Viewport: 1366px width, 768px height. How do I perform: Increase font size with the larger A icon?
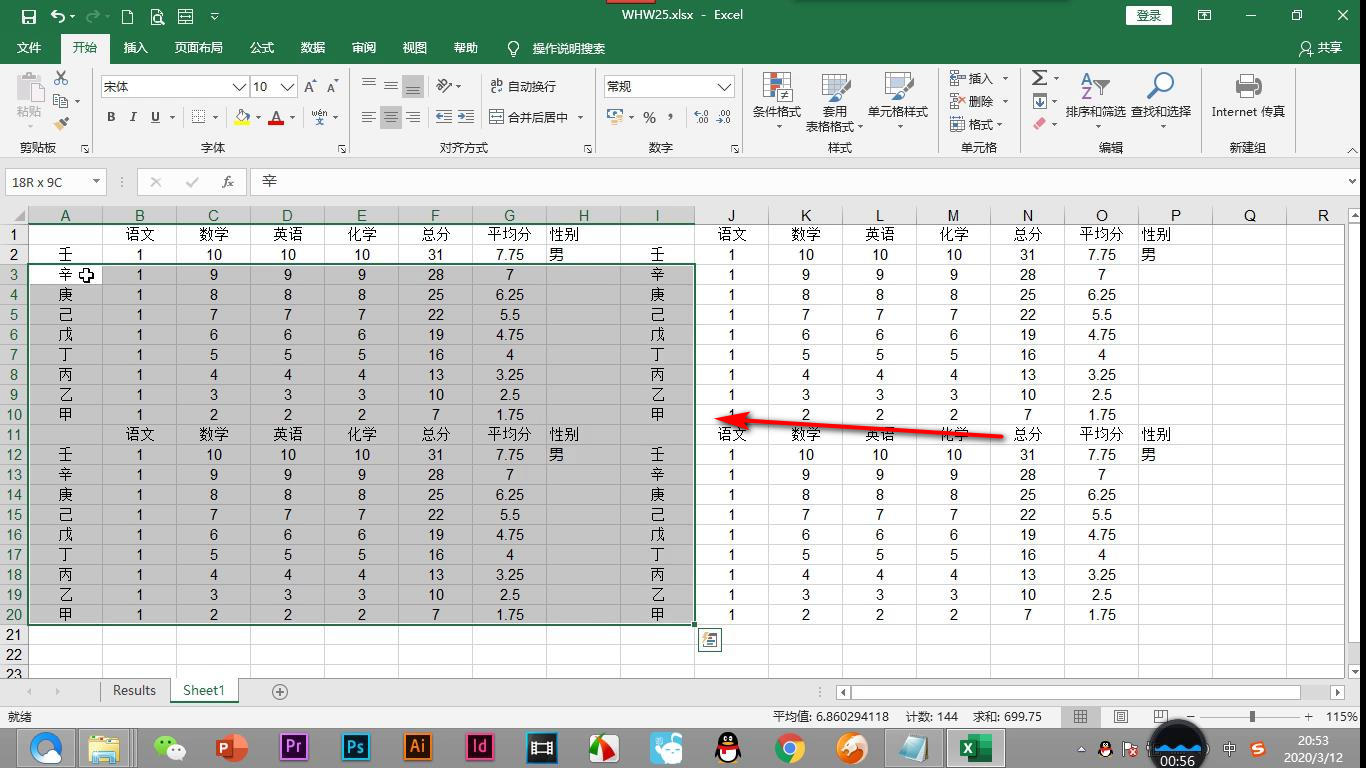(x=311, y=87)
